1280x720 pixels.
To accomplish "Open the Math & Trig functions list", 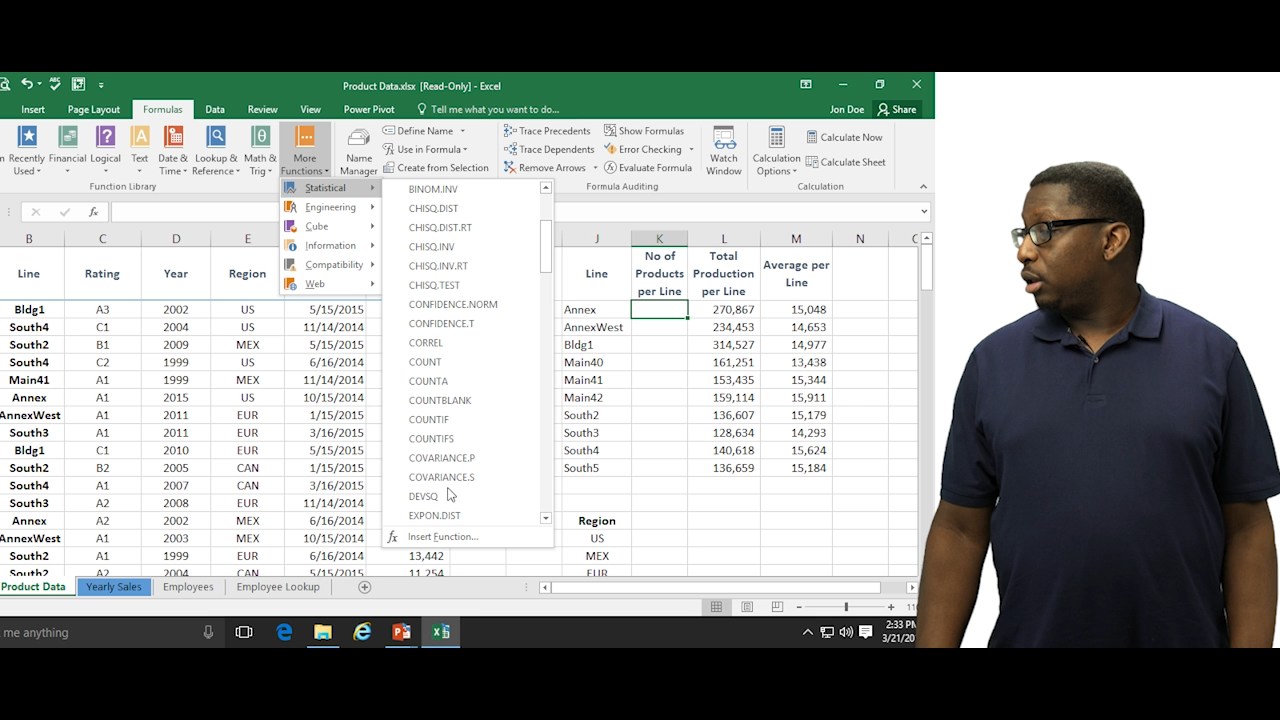I will pyautogui.click(x=260, y=150).
